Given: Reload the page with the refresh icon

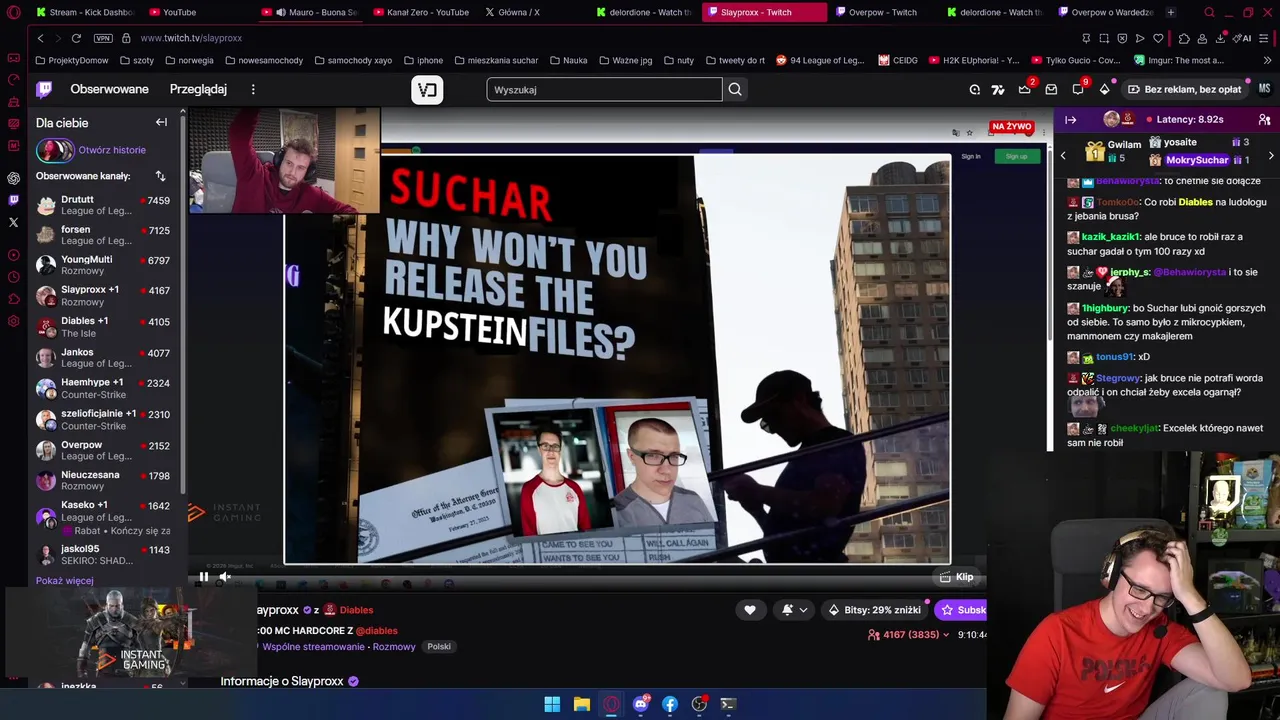Looking at the screenshot, I should [76, 38].
